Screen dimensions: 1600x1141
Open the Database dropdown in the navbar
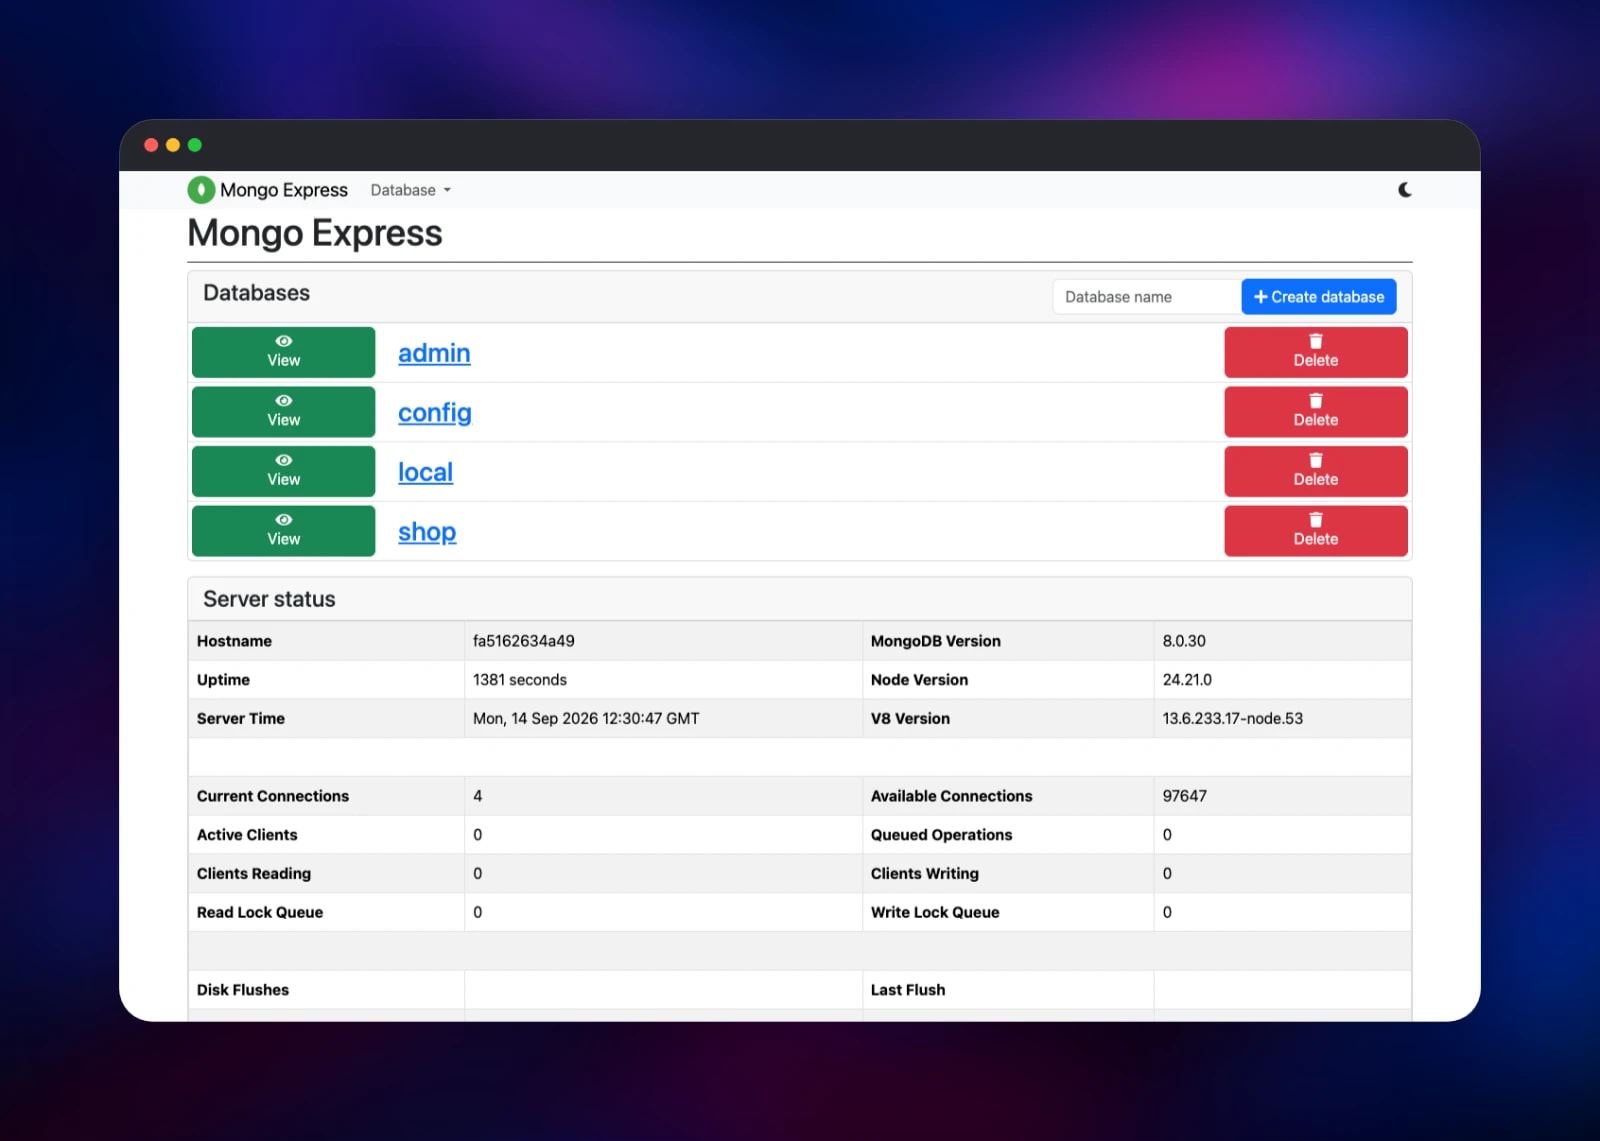(411, 190)
